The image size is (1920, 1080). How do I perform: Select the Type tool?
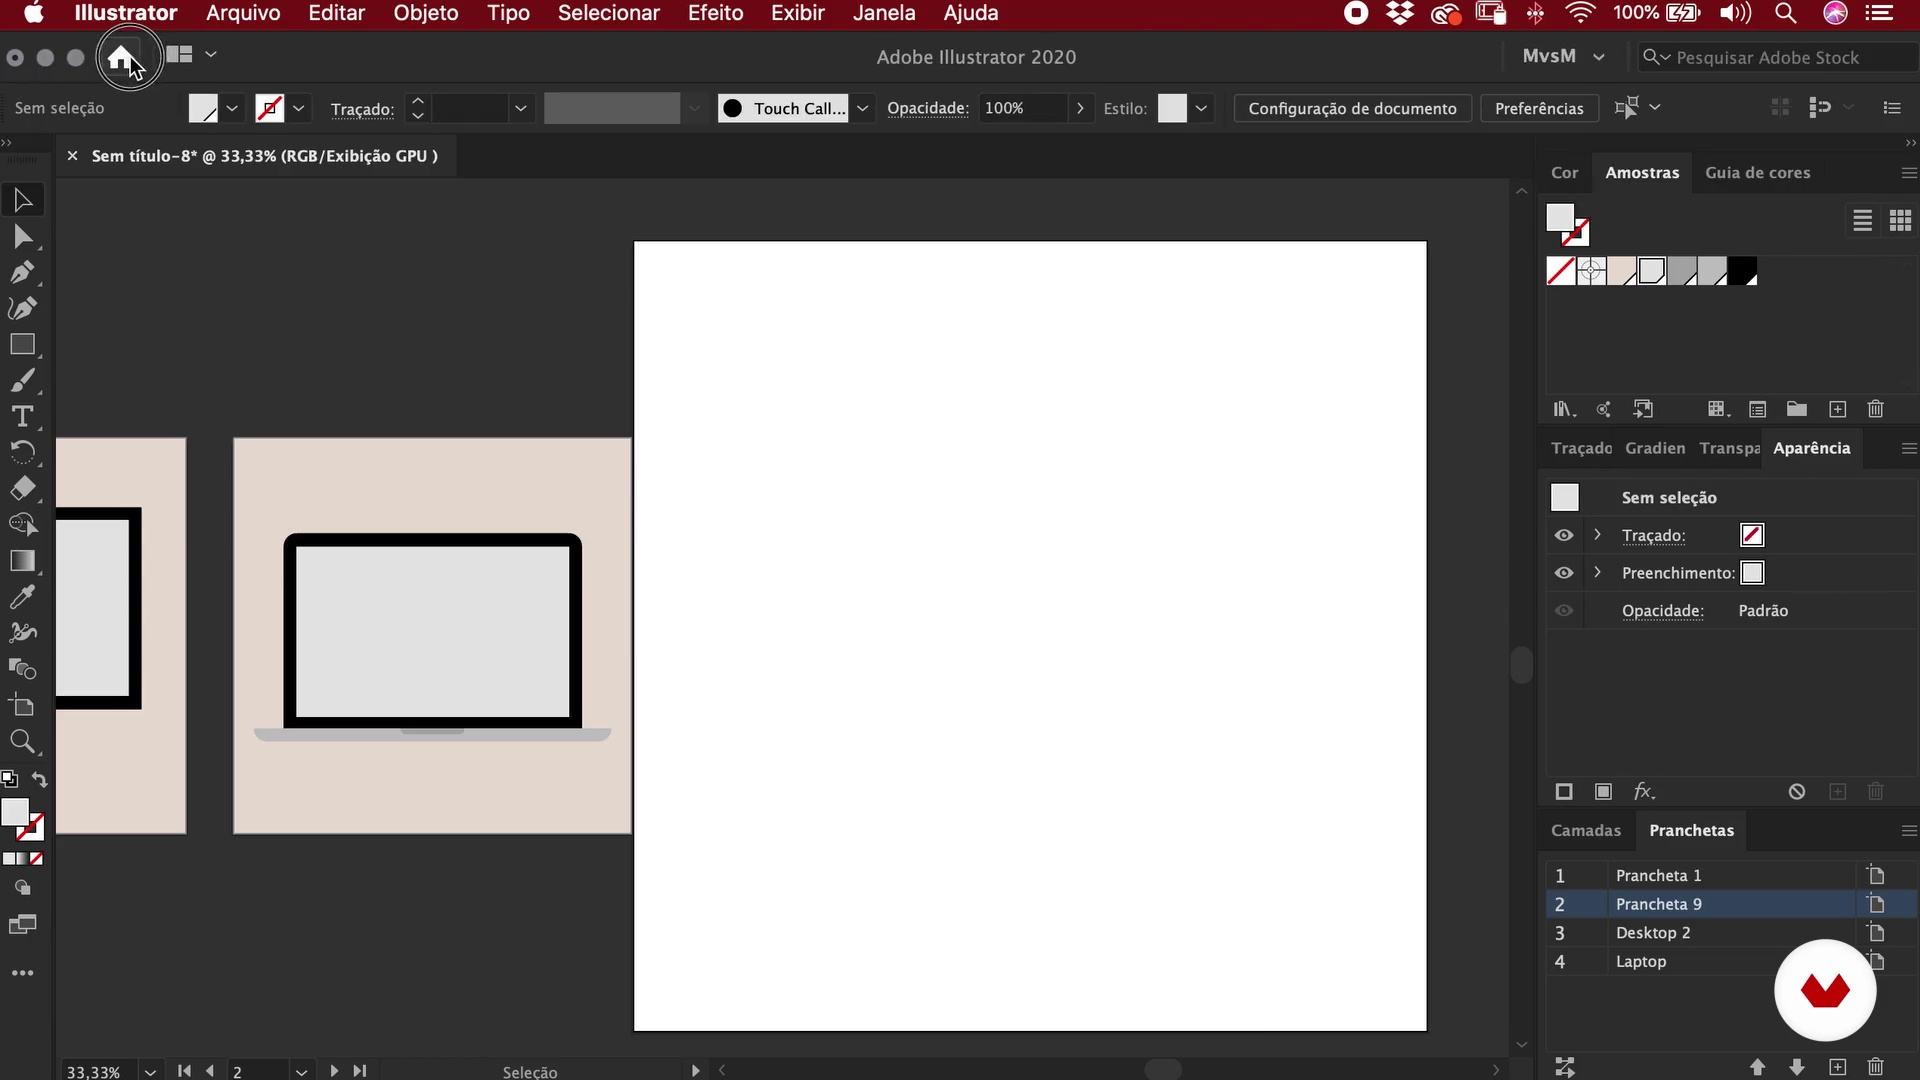[x=22, y=416]
